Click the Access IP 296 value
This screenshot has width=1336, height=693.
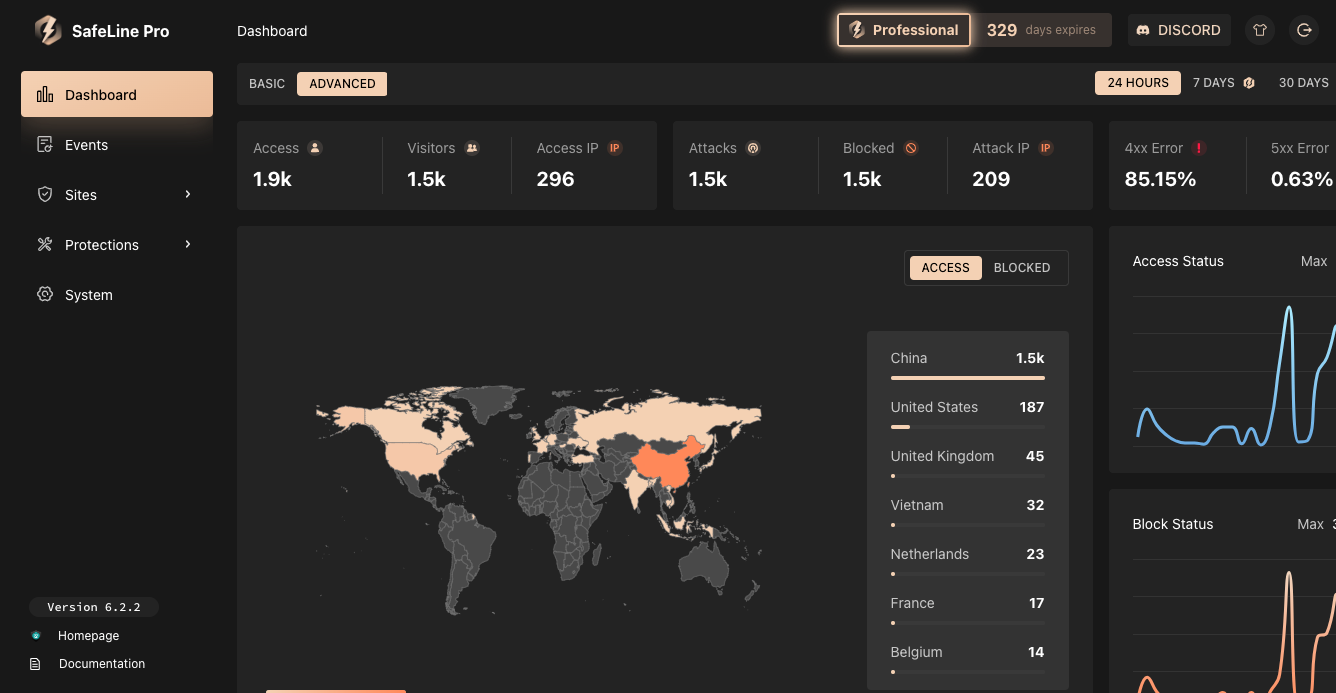point(555,179)
